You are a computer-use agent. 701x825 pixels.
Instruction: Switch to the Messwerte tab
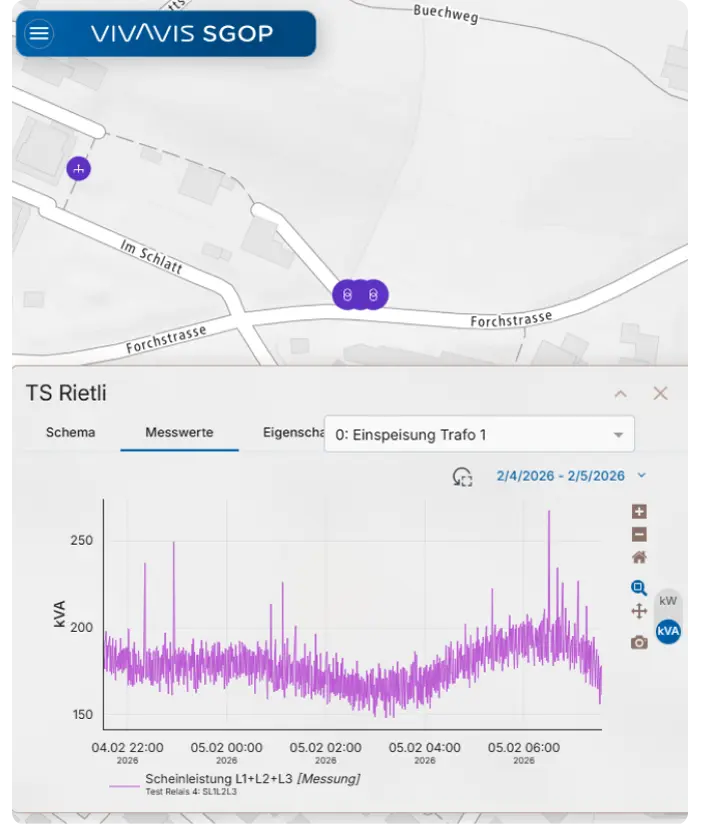click(x=179, y=432)
